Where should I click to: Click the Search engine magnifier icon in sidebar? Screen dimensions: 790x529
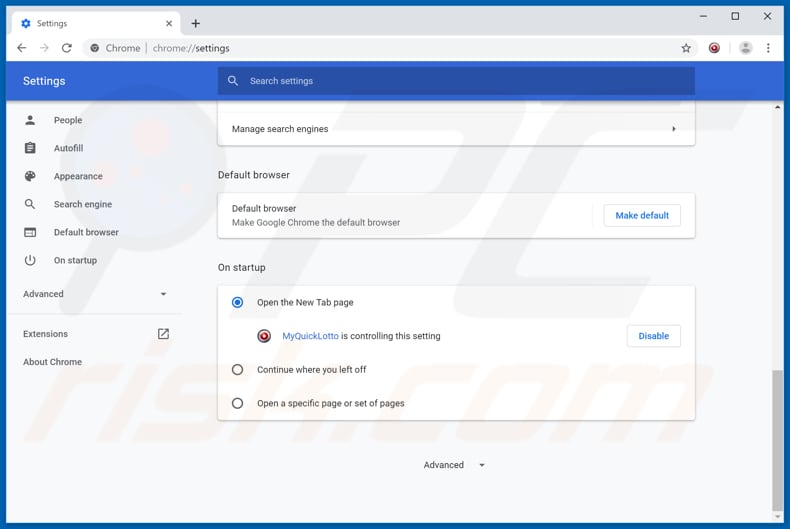click(x=30, y=204)
